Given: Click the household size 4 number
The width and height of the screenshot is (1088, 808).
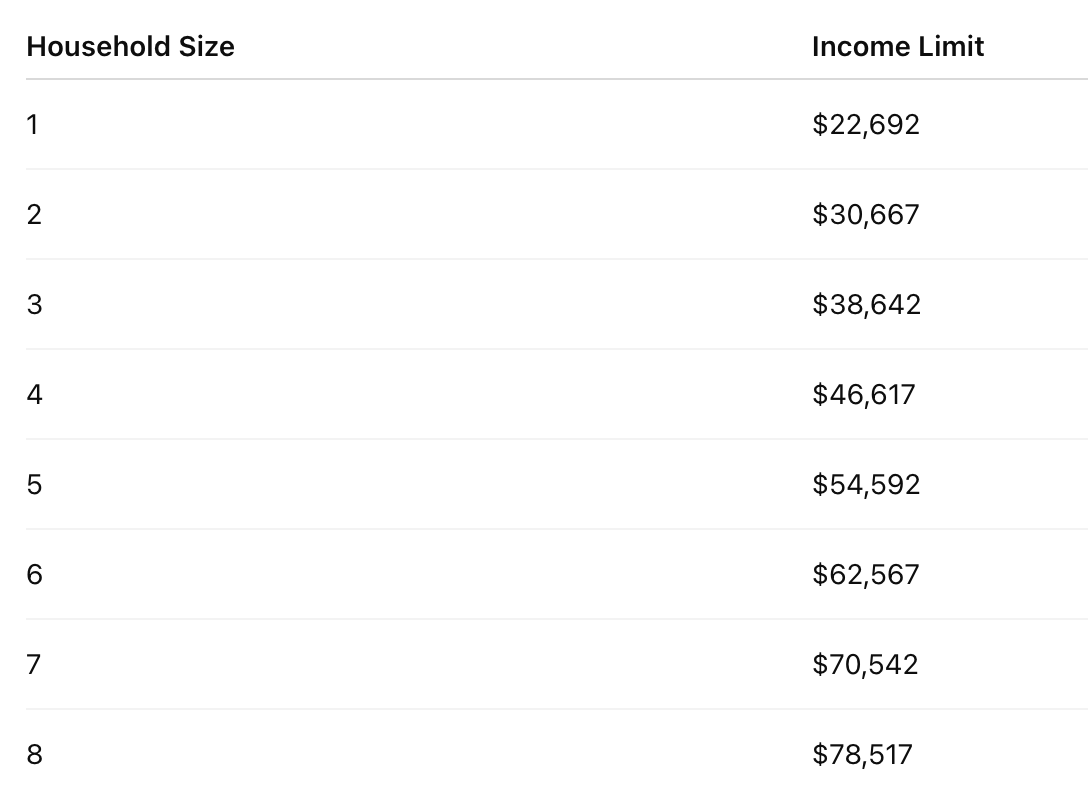Looking at the screenshot, I should pos(35,394).
